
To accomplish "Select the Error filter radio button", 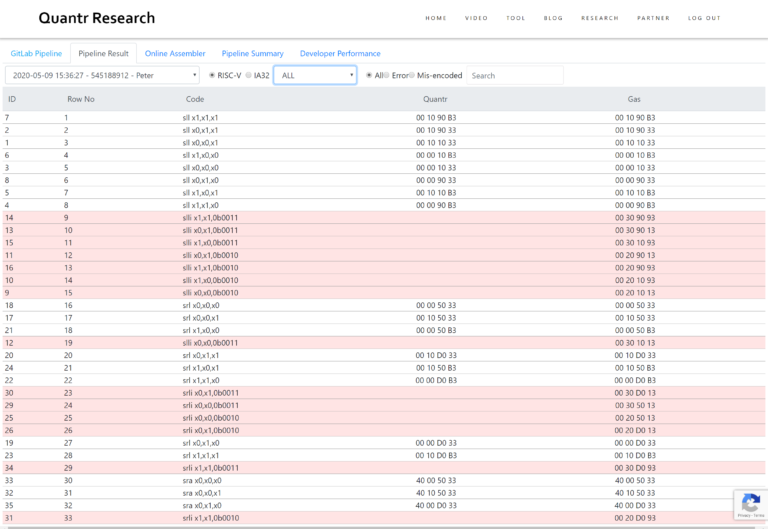I will tap(386, 75).
